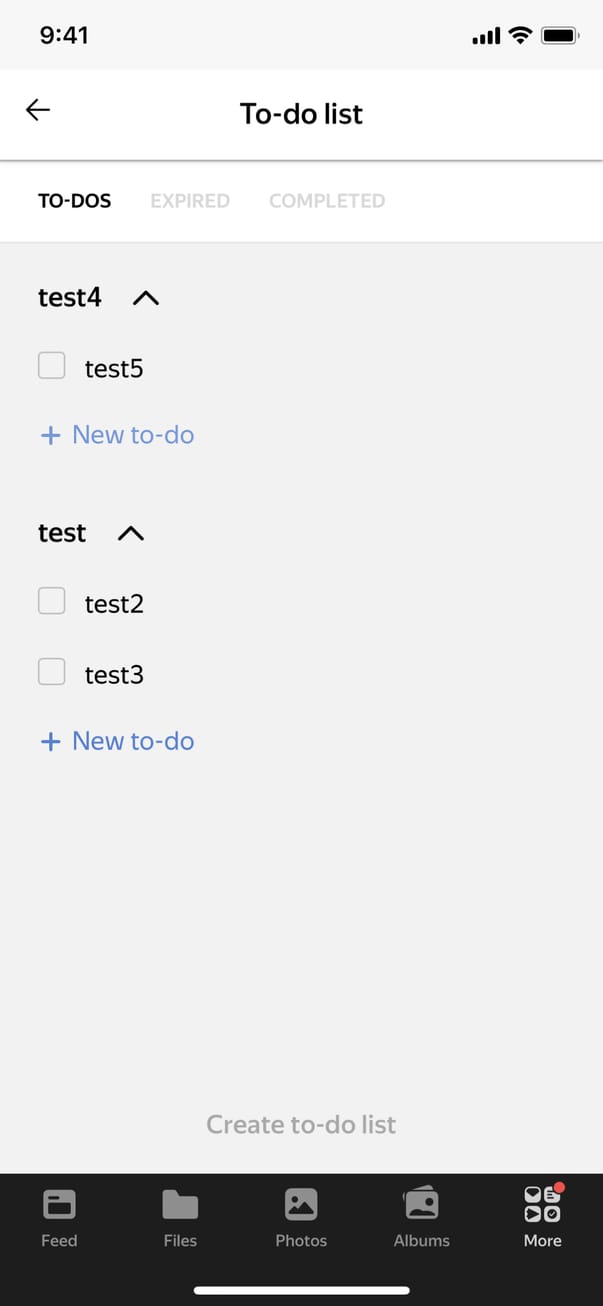Open the Files folder icon

click(180, 1204)
